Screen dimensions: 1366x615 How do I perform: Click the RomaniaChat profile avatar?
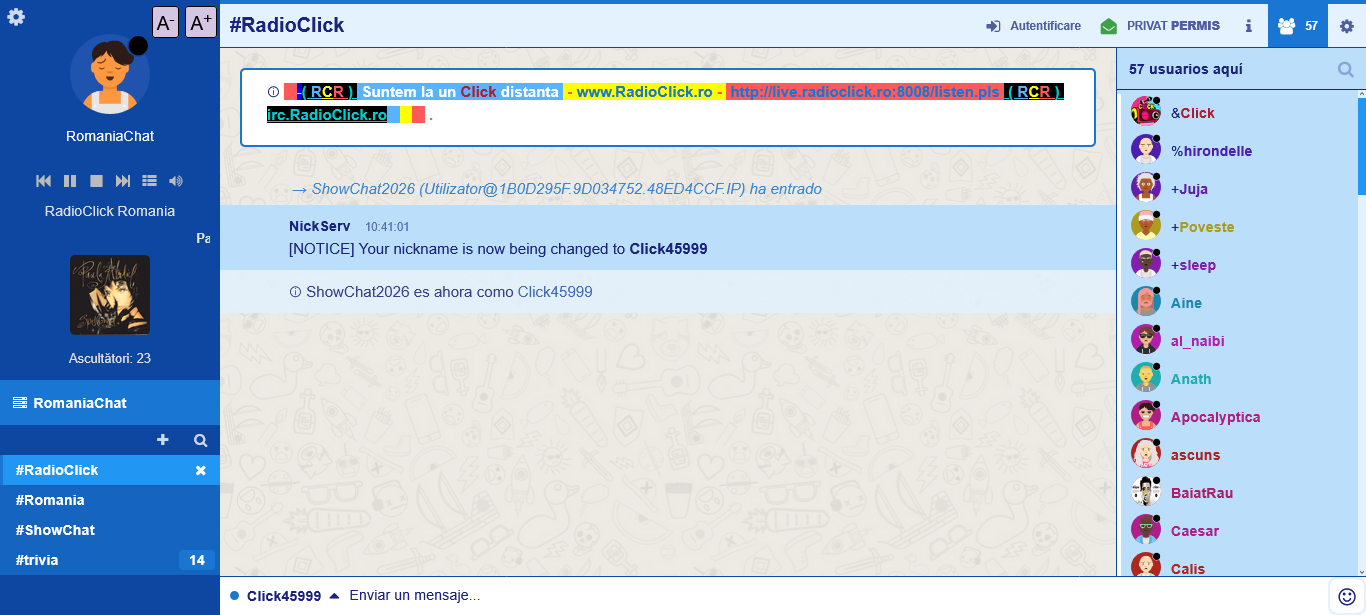(110, 75)
